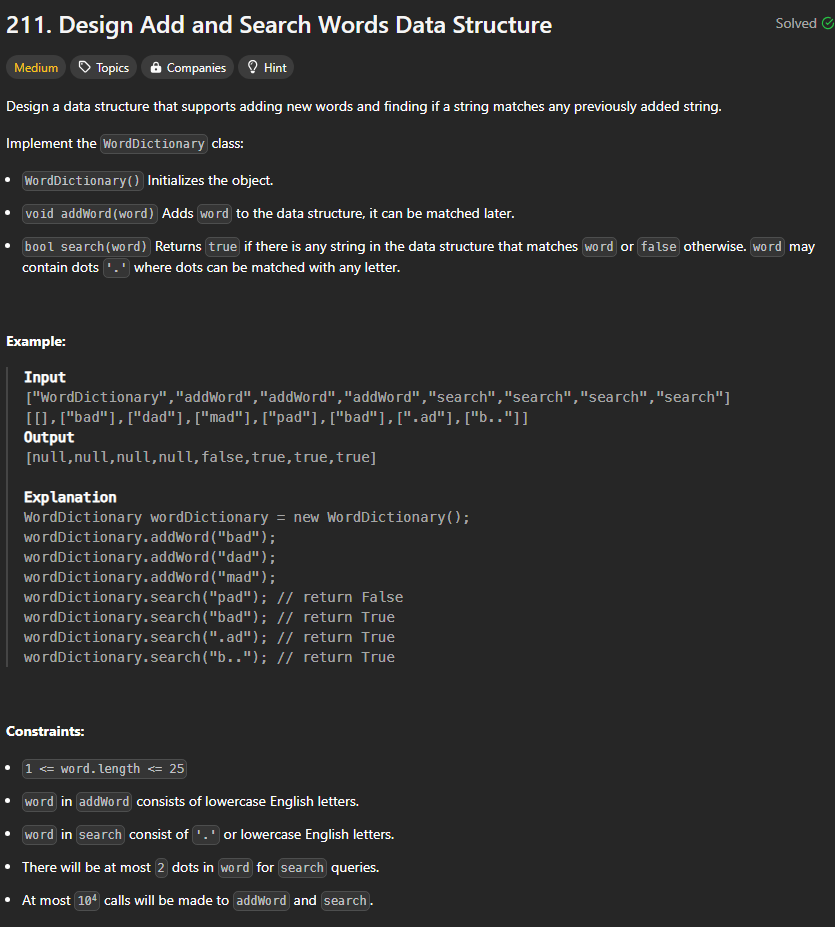This screenshot has width=835, height=927.
Task: Click the Solved status label
Action: 796,23
